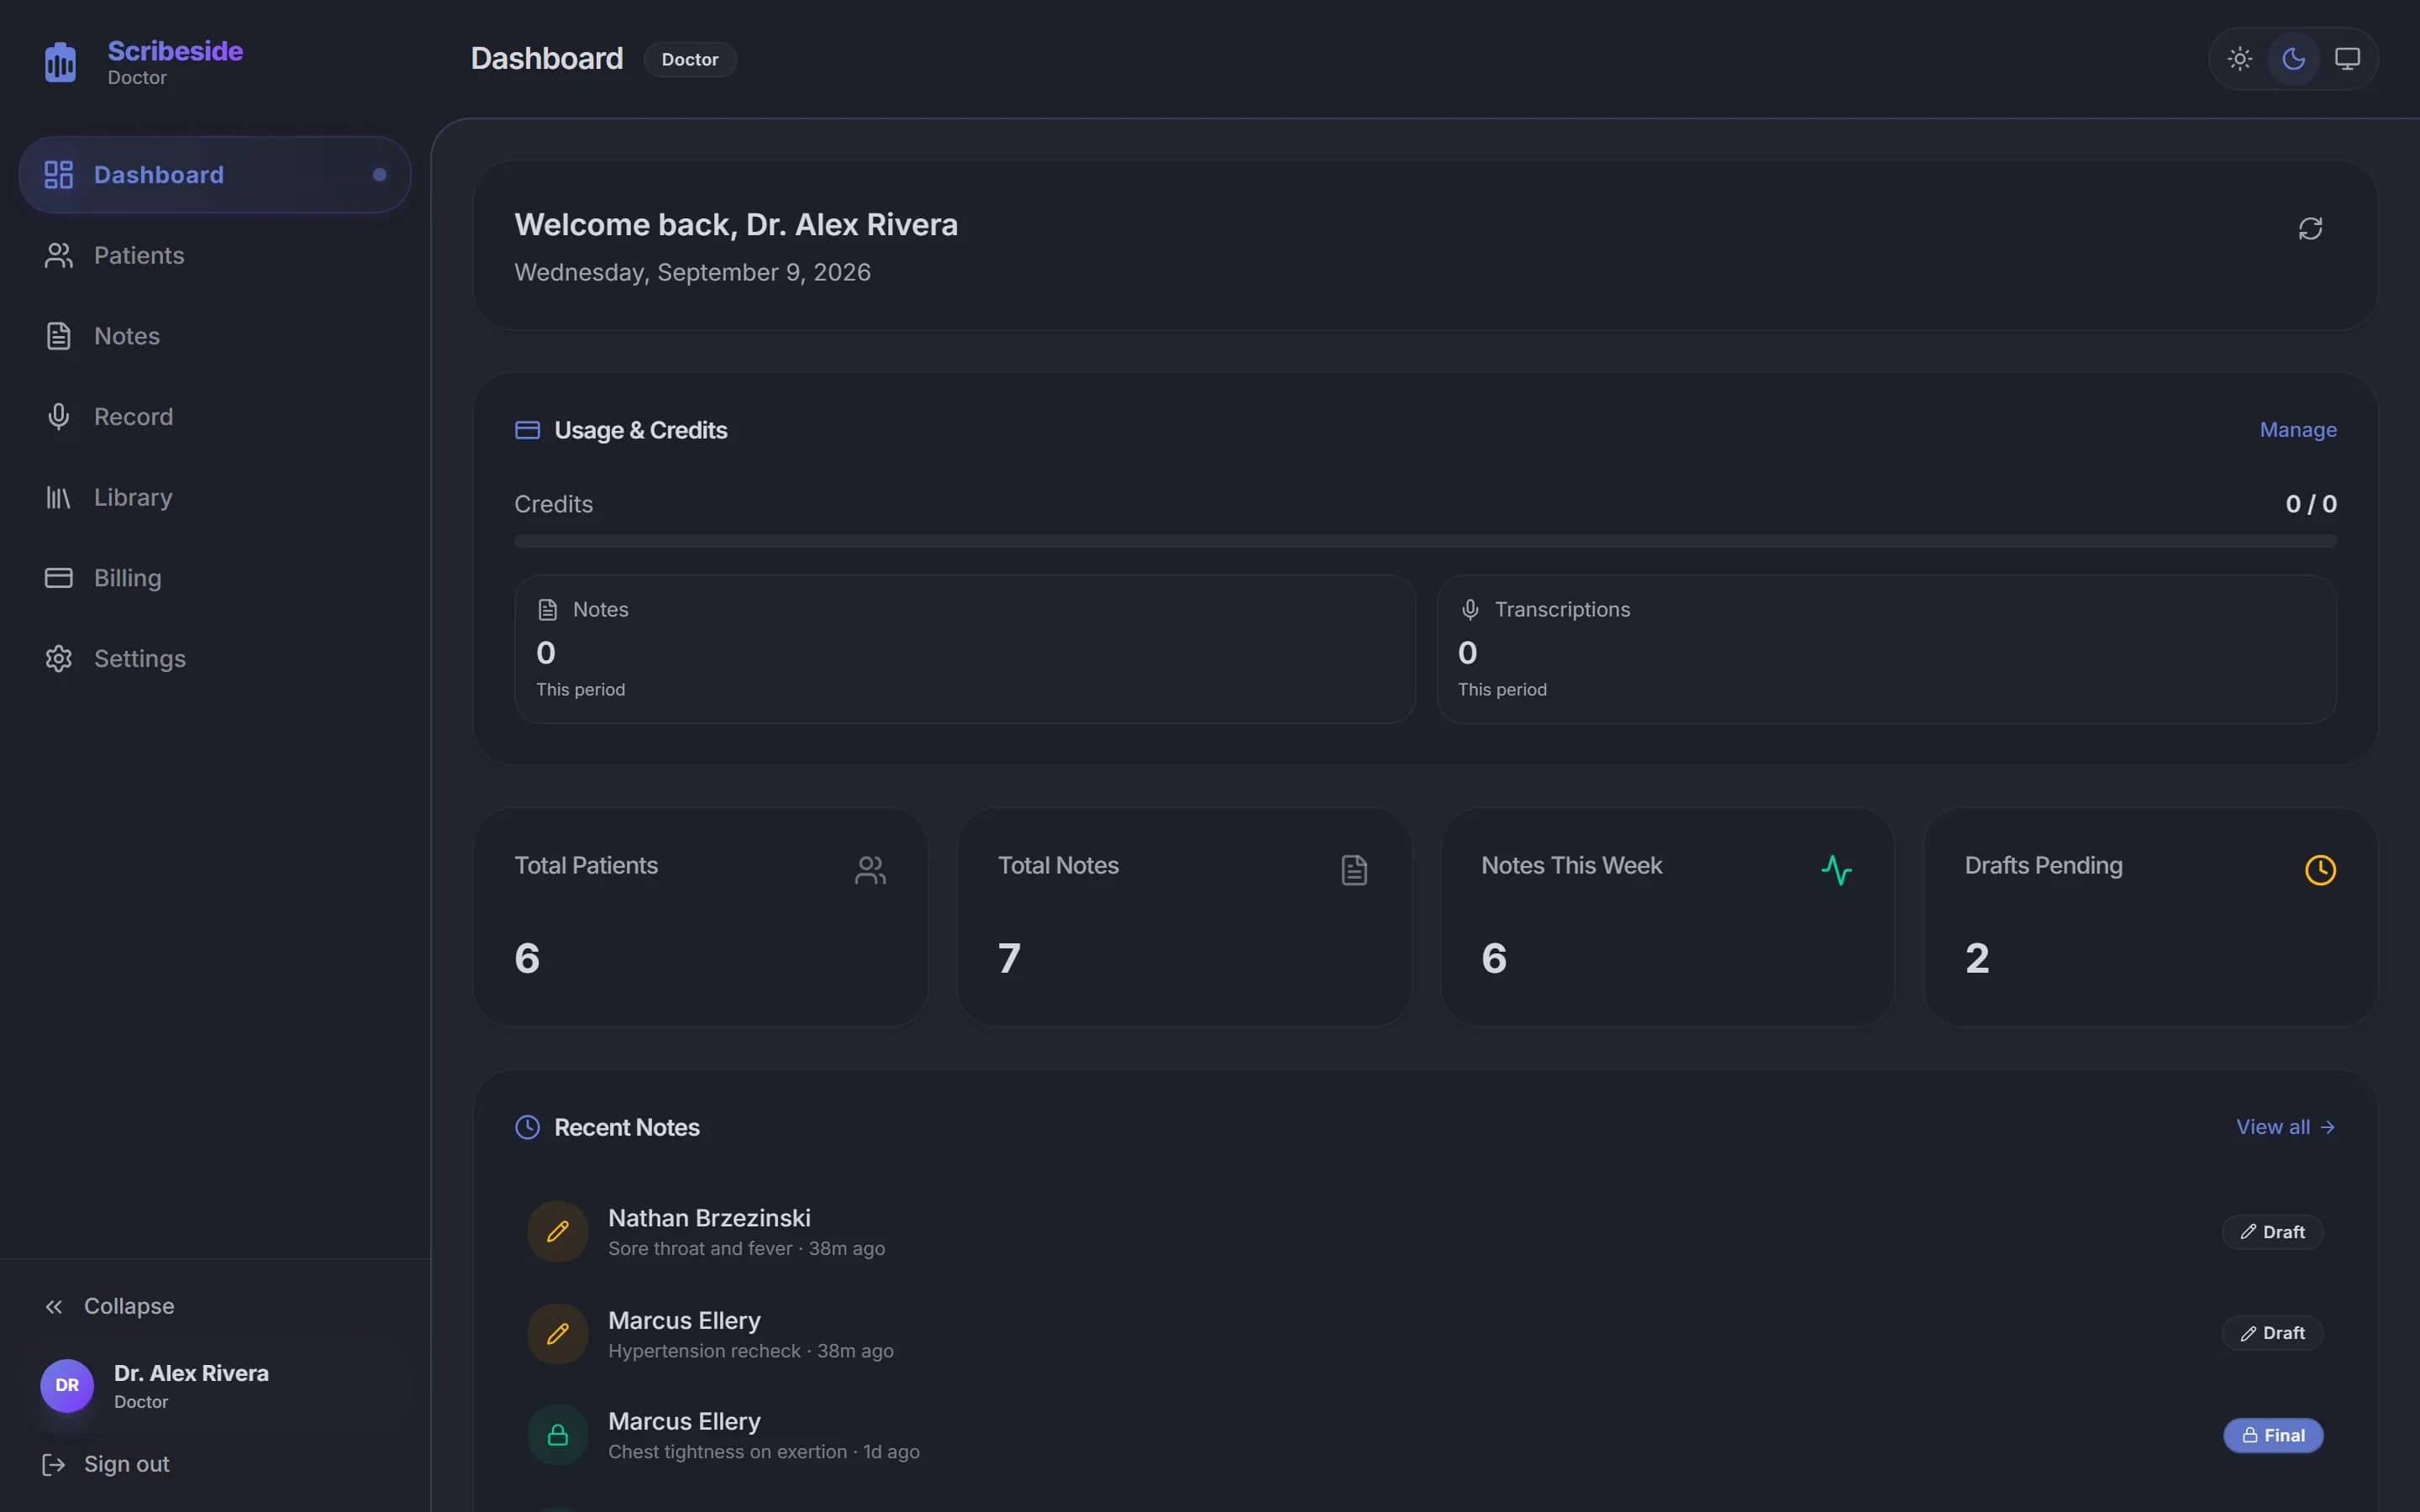Click the Welcome back, Dr. Alex Rivera heading
Viewport: 2420px width, 1512px height.
(x=736, y=225)
